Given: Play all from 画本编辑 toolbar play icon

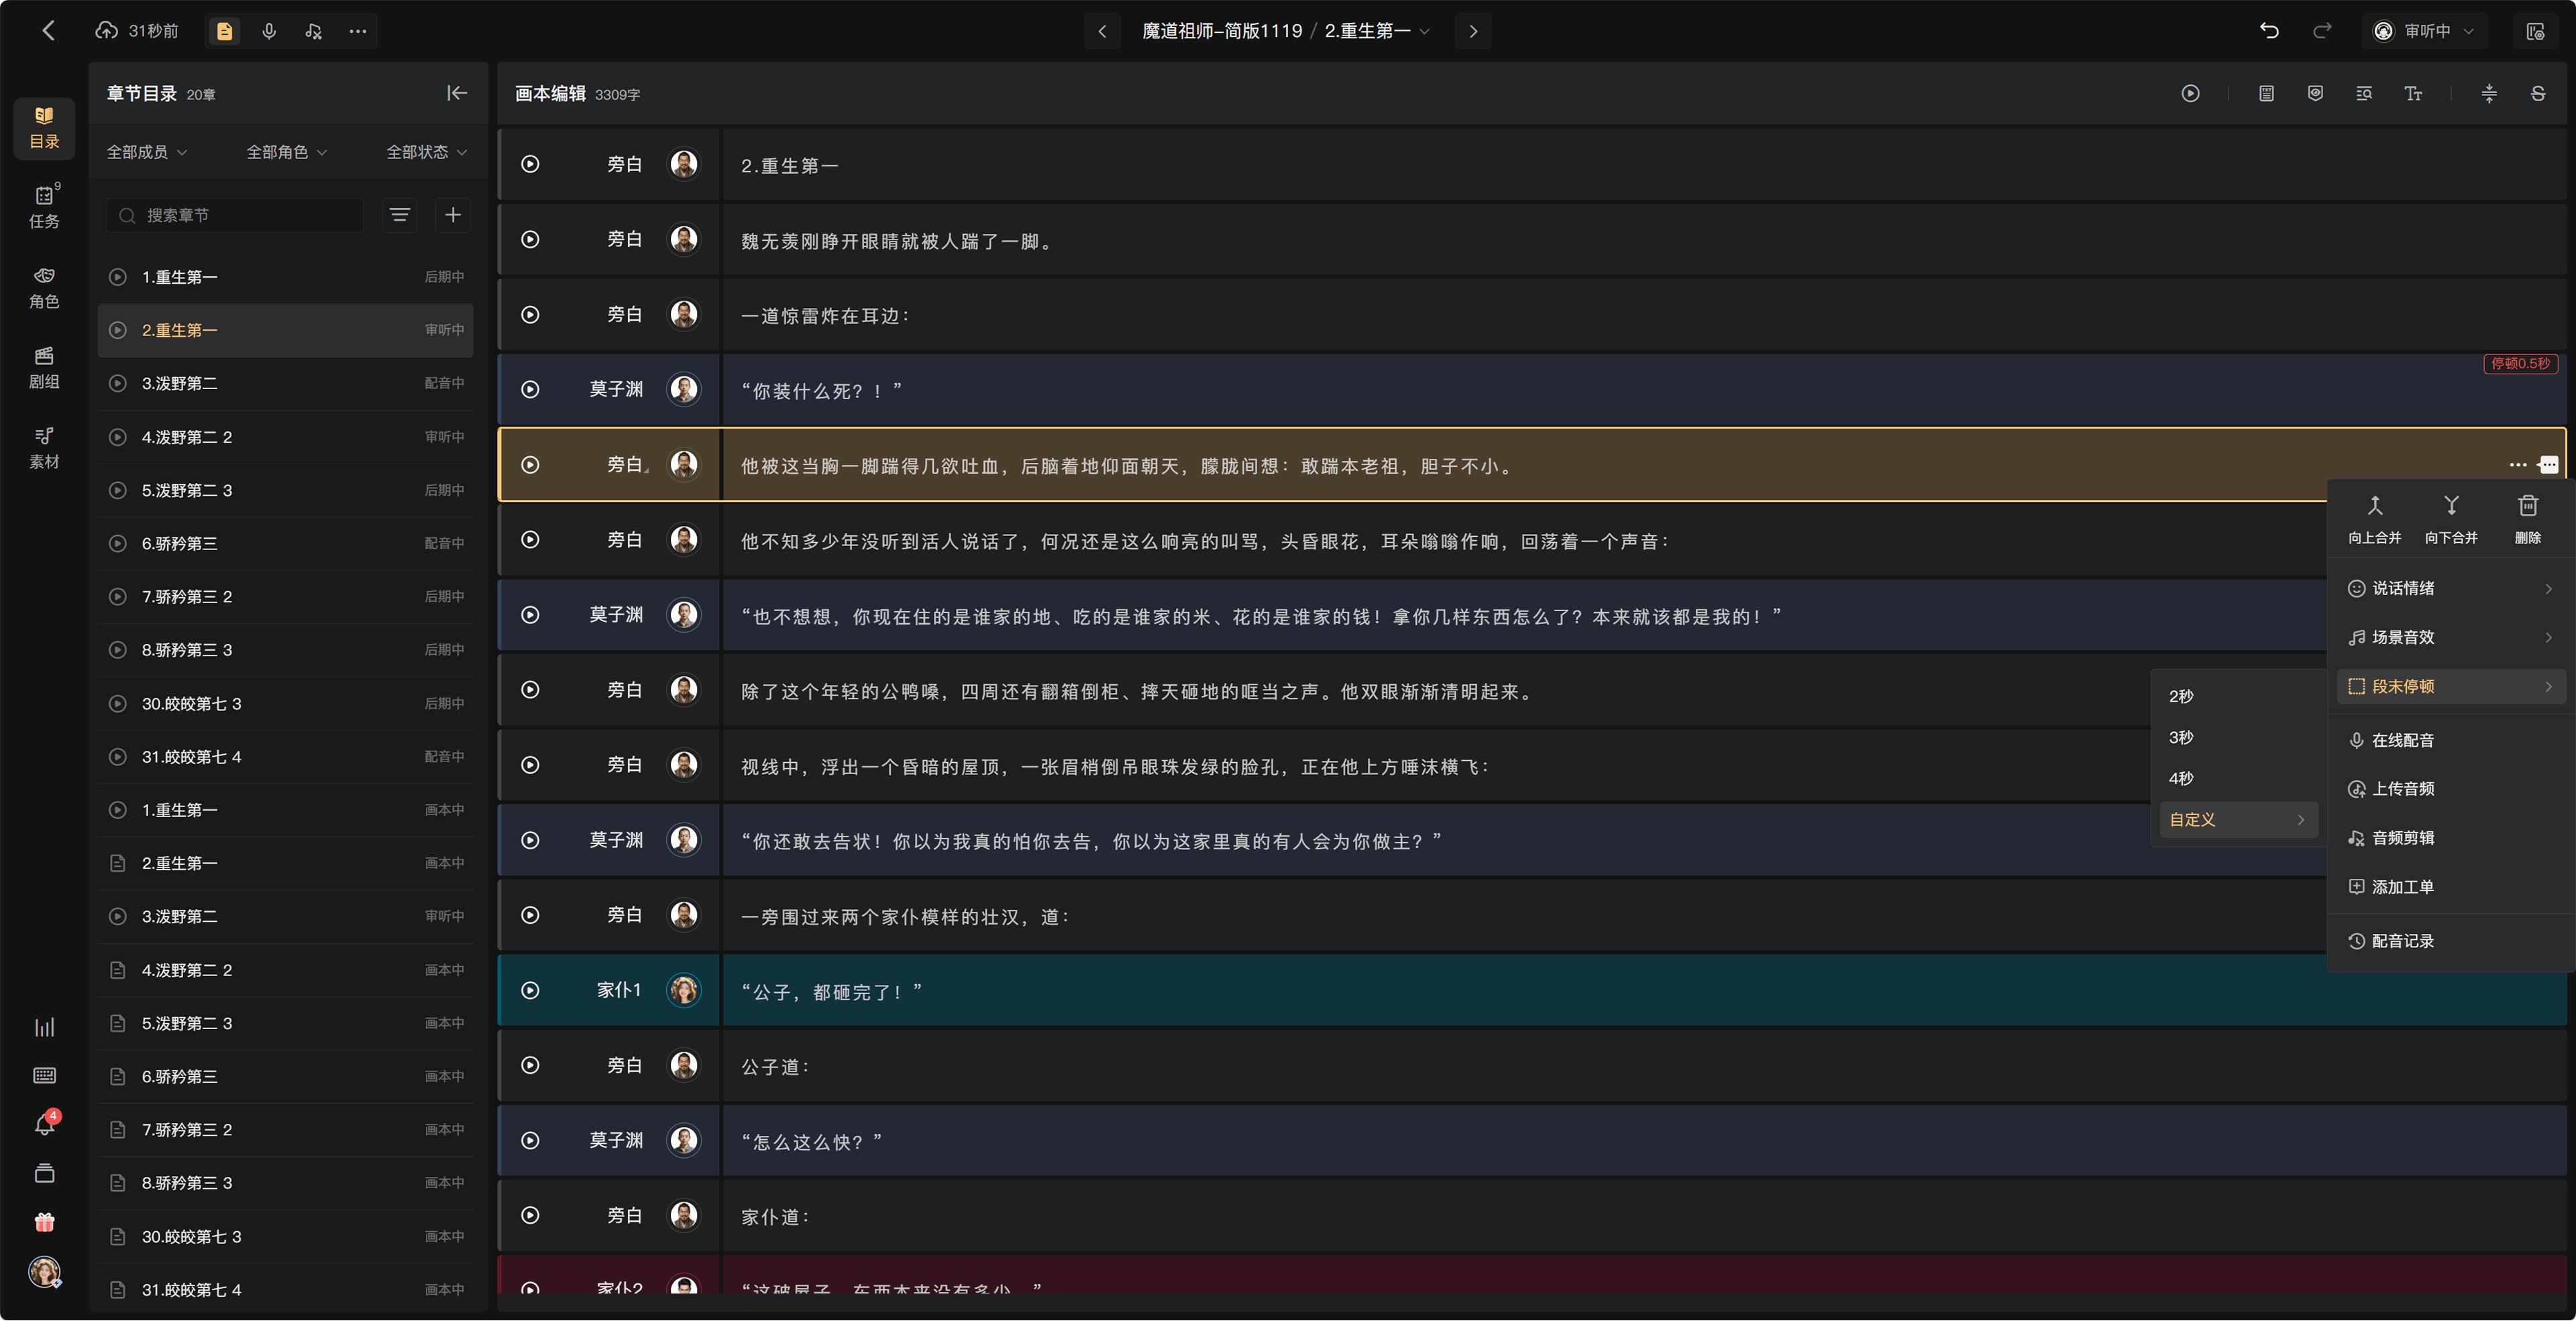Looking at the screenshot, I should (2190, 93).
